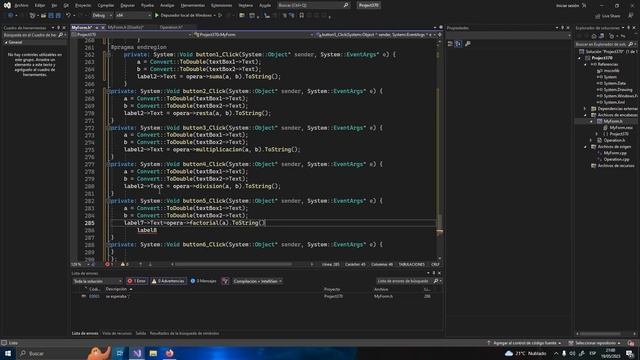Image resolution: width=640 pixels, height=360 pixels.
Task: Click Agregar al control de código fuente
Action: pyautogui.click(x=524, y=343)
